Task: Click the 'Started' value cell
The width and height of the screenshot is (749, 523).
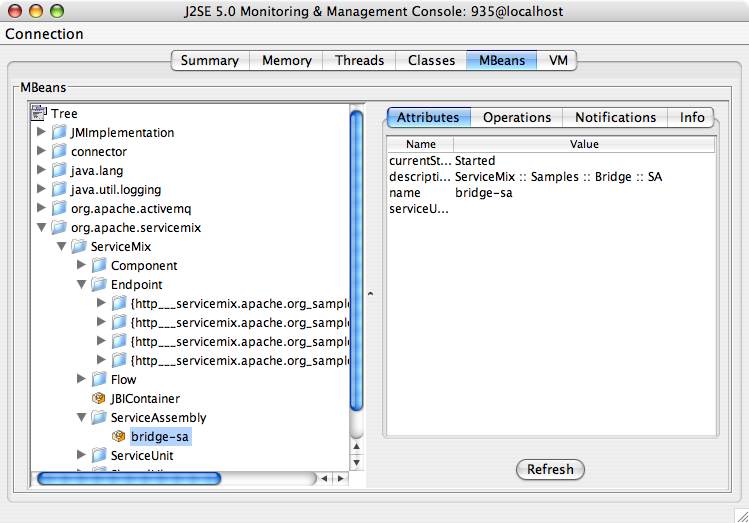Action: (475, 160)
